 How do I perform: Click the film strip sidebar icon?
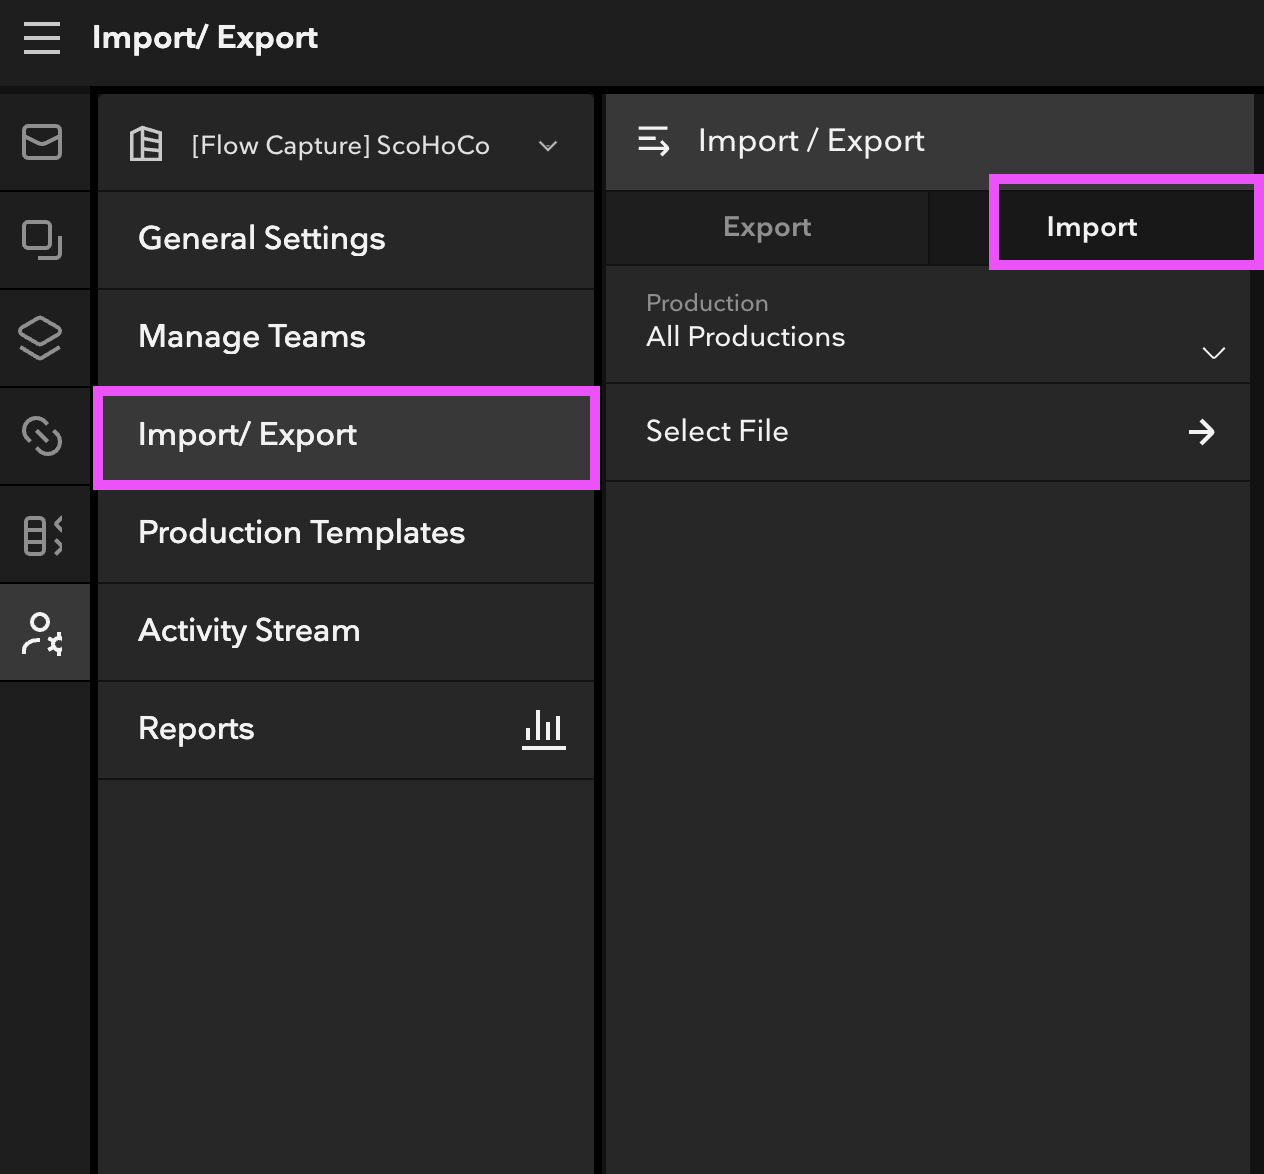[42, 534]
